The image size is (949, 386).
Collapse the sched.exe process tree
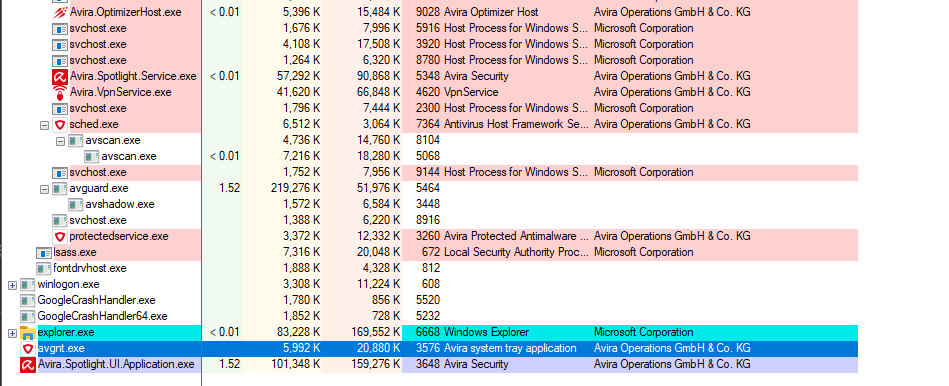pyautogui.click(x=44, y=125)
